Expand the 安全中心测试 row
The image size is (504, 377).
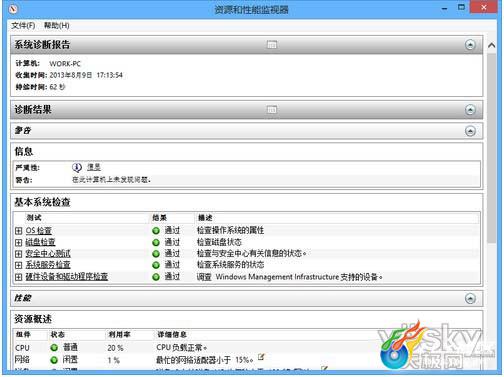[x=19, y=254]
